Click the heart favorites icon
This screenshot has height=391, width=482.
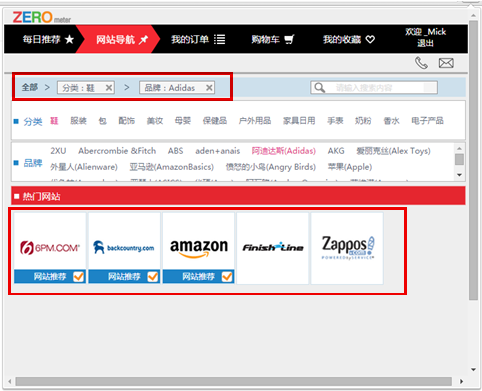point(370,39)
